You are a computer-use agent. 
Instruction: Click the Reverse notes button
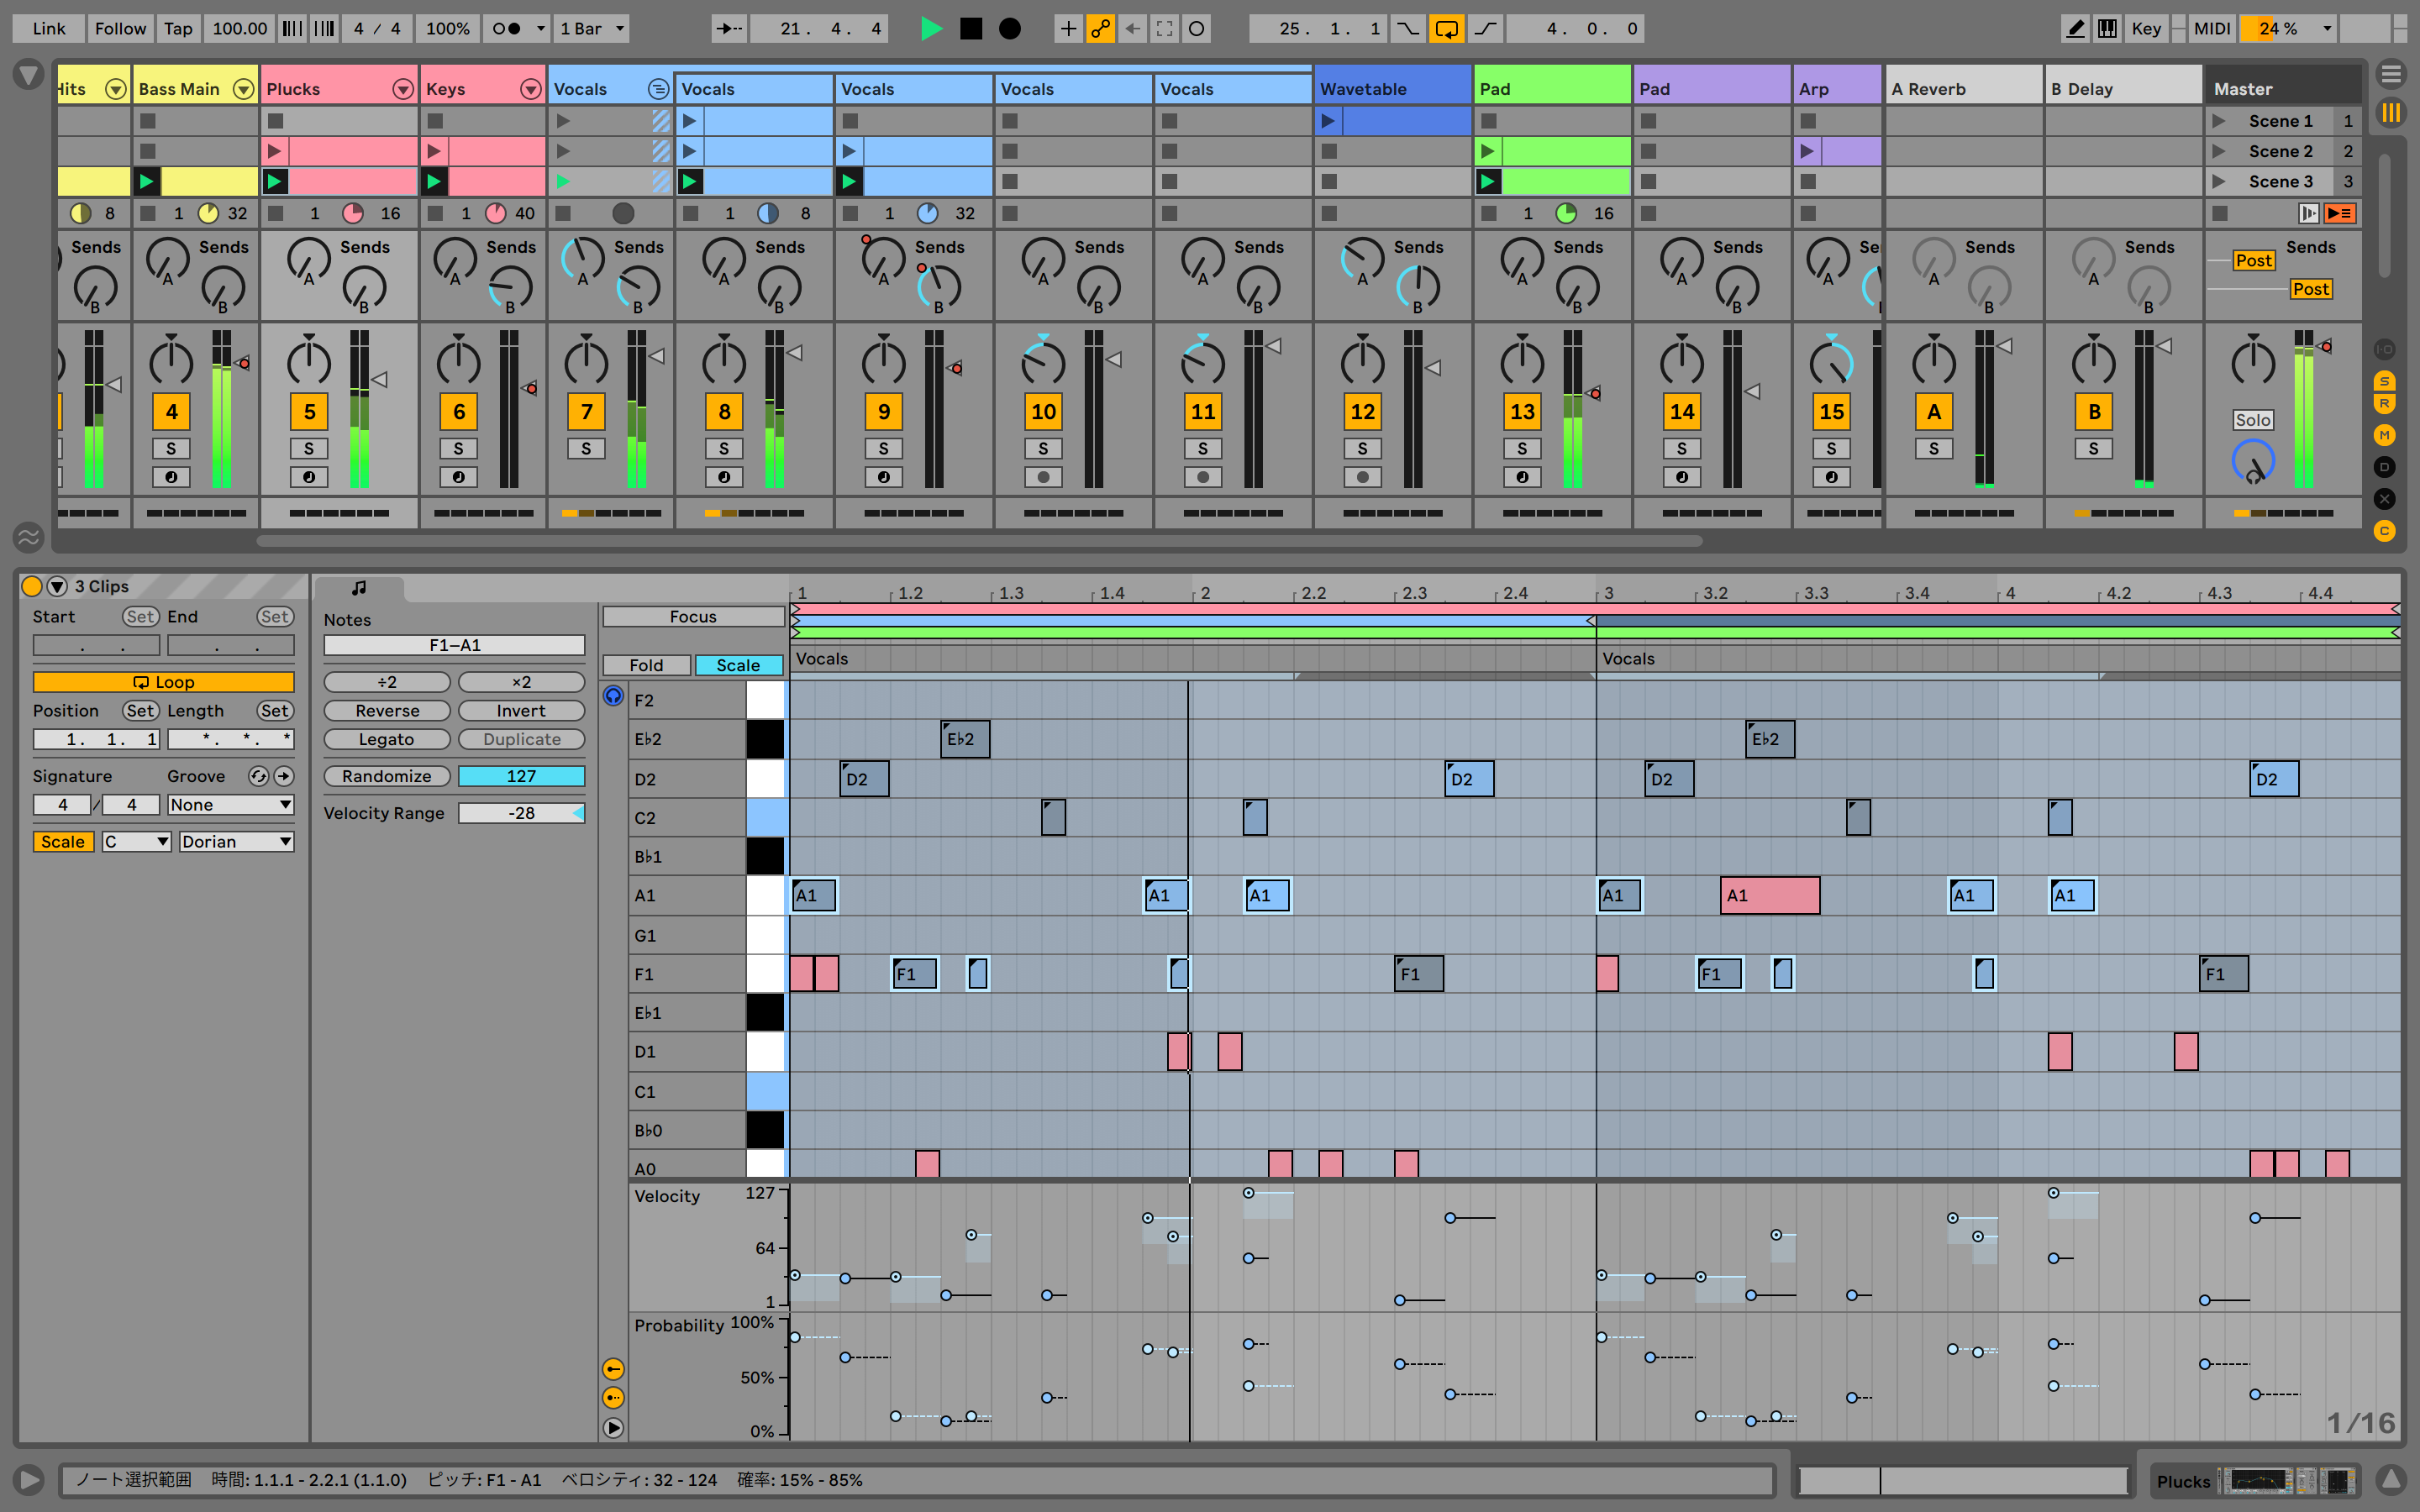tap(387, 711)
